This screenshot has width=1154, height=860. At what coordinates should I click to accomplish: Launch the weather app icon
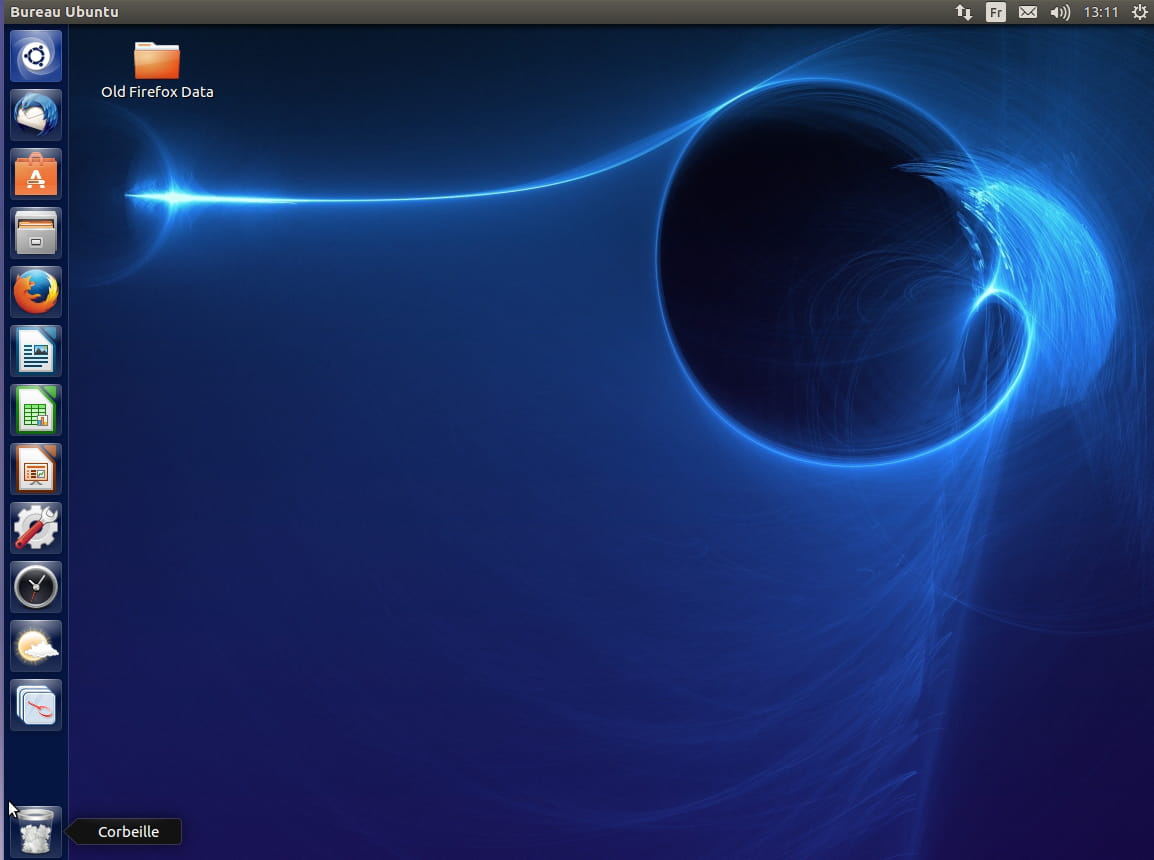tap(36, 646)
